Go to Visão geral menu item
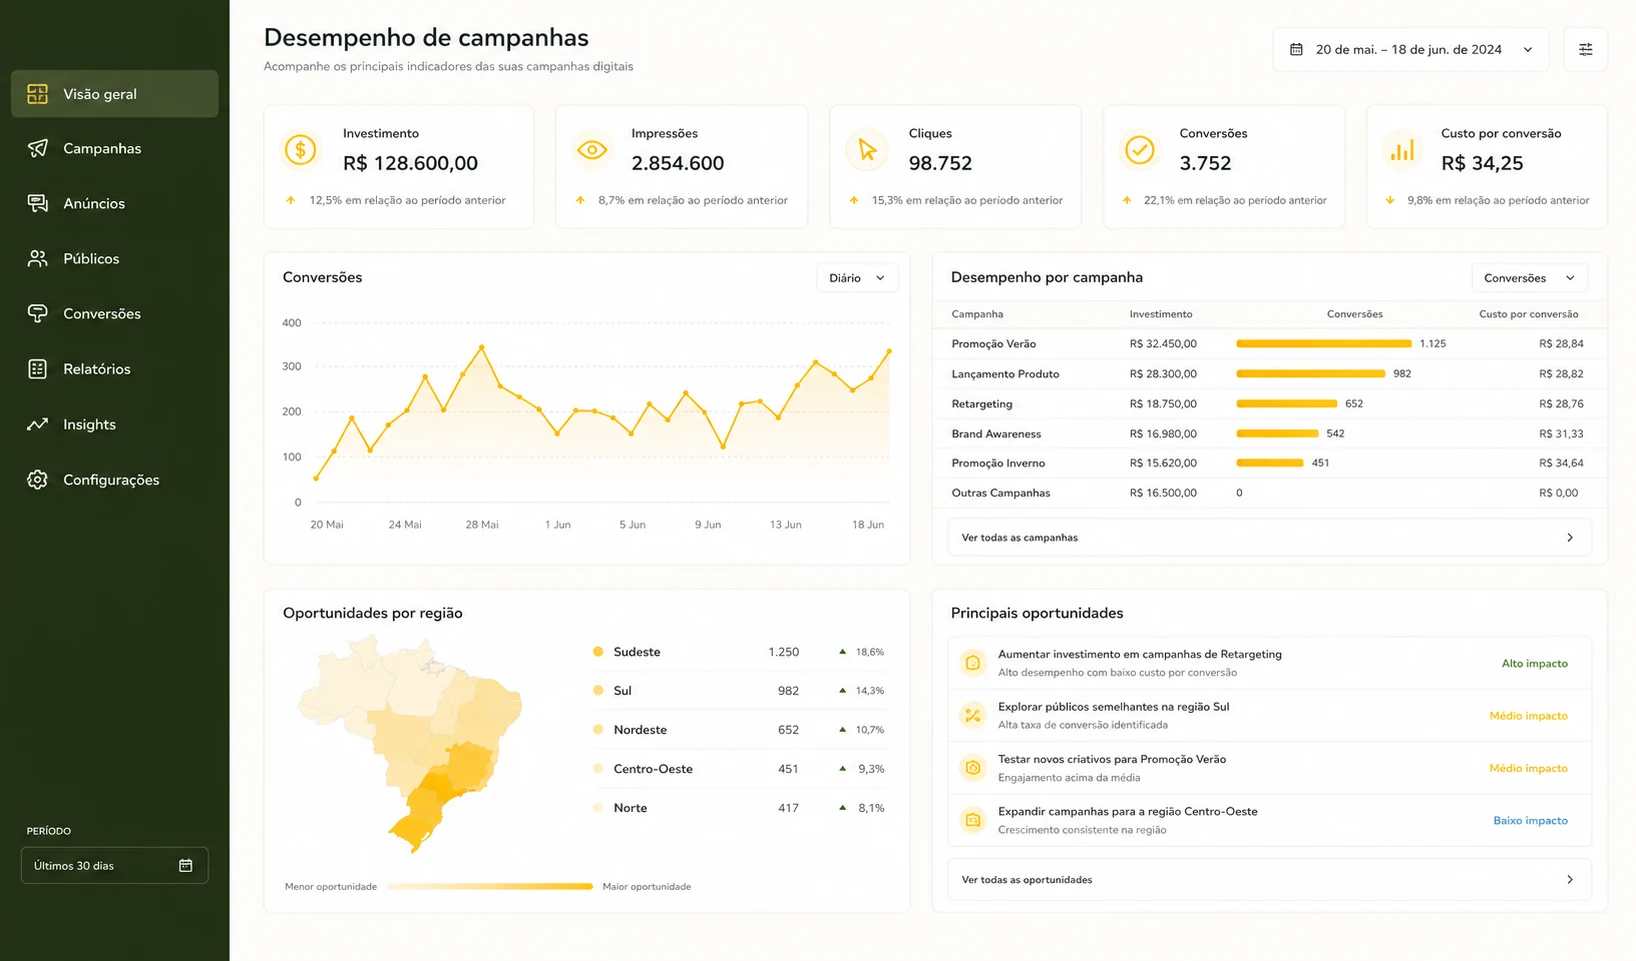This screenshot has height=961, width=1636. tap(114, 94)
